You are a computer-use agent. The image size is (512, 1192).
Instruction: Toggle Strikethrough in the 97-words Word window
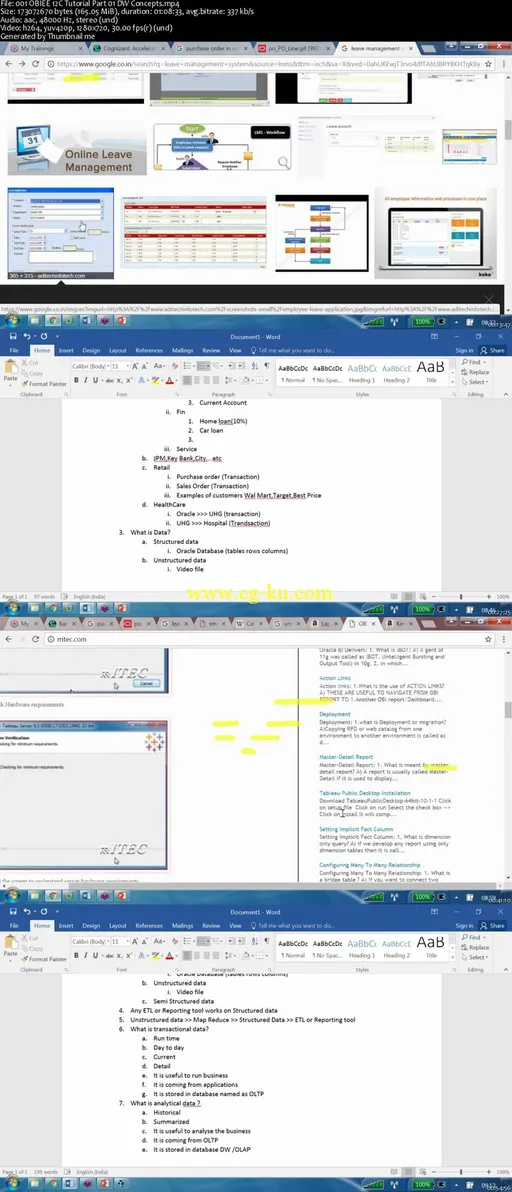[110, 380]
